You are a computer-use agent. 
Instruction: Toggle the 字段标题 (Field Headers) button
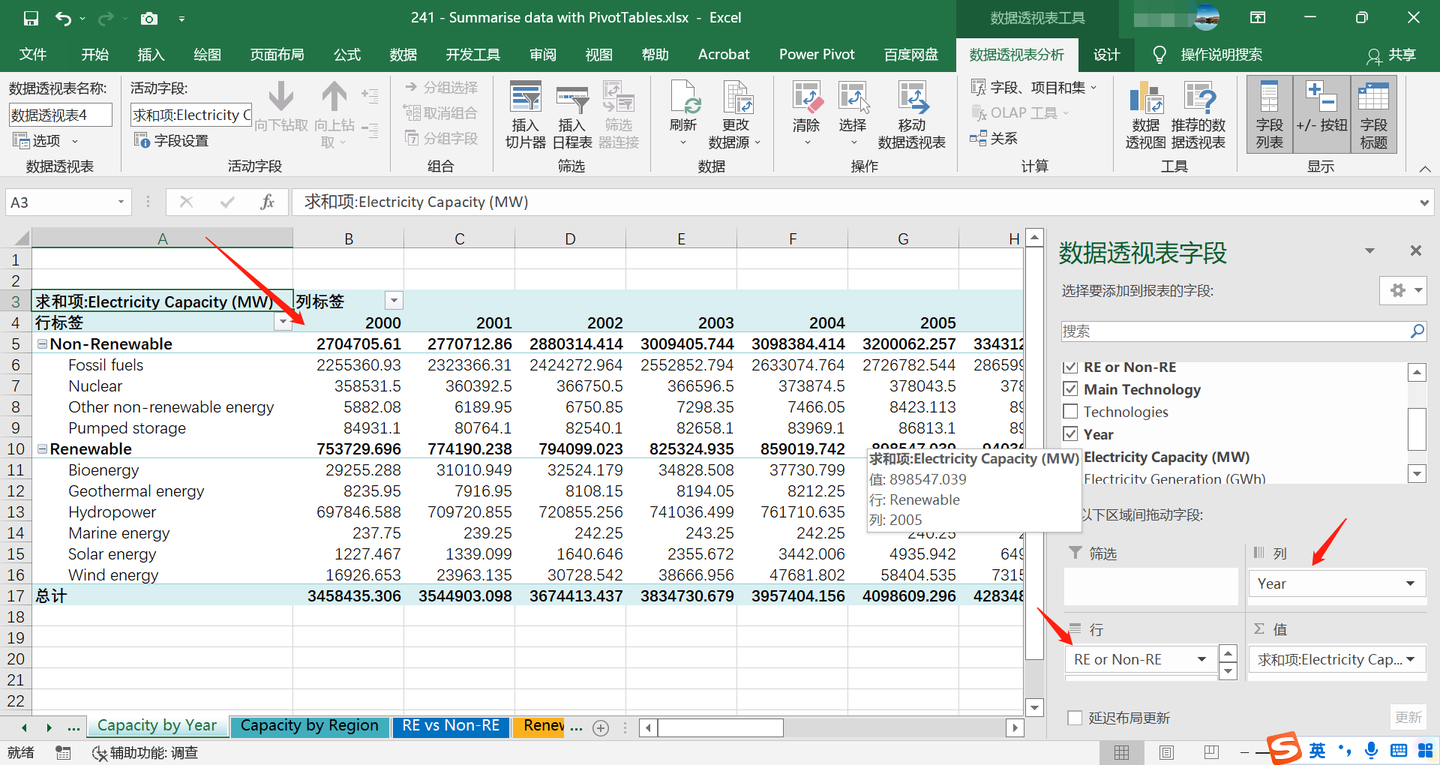1373,116
